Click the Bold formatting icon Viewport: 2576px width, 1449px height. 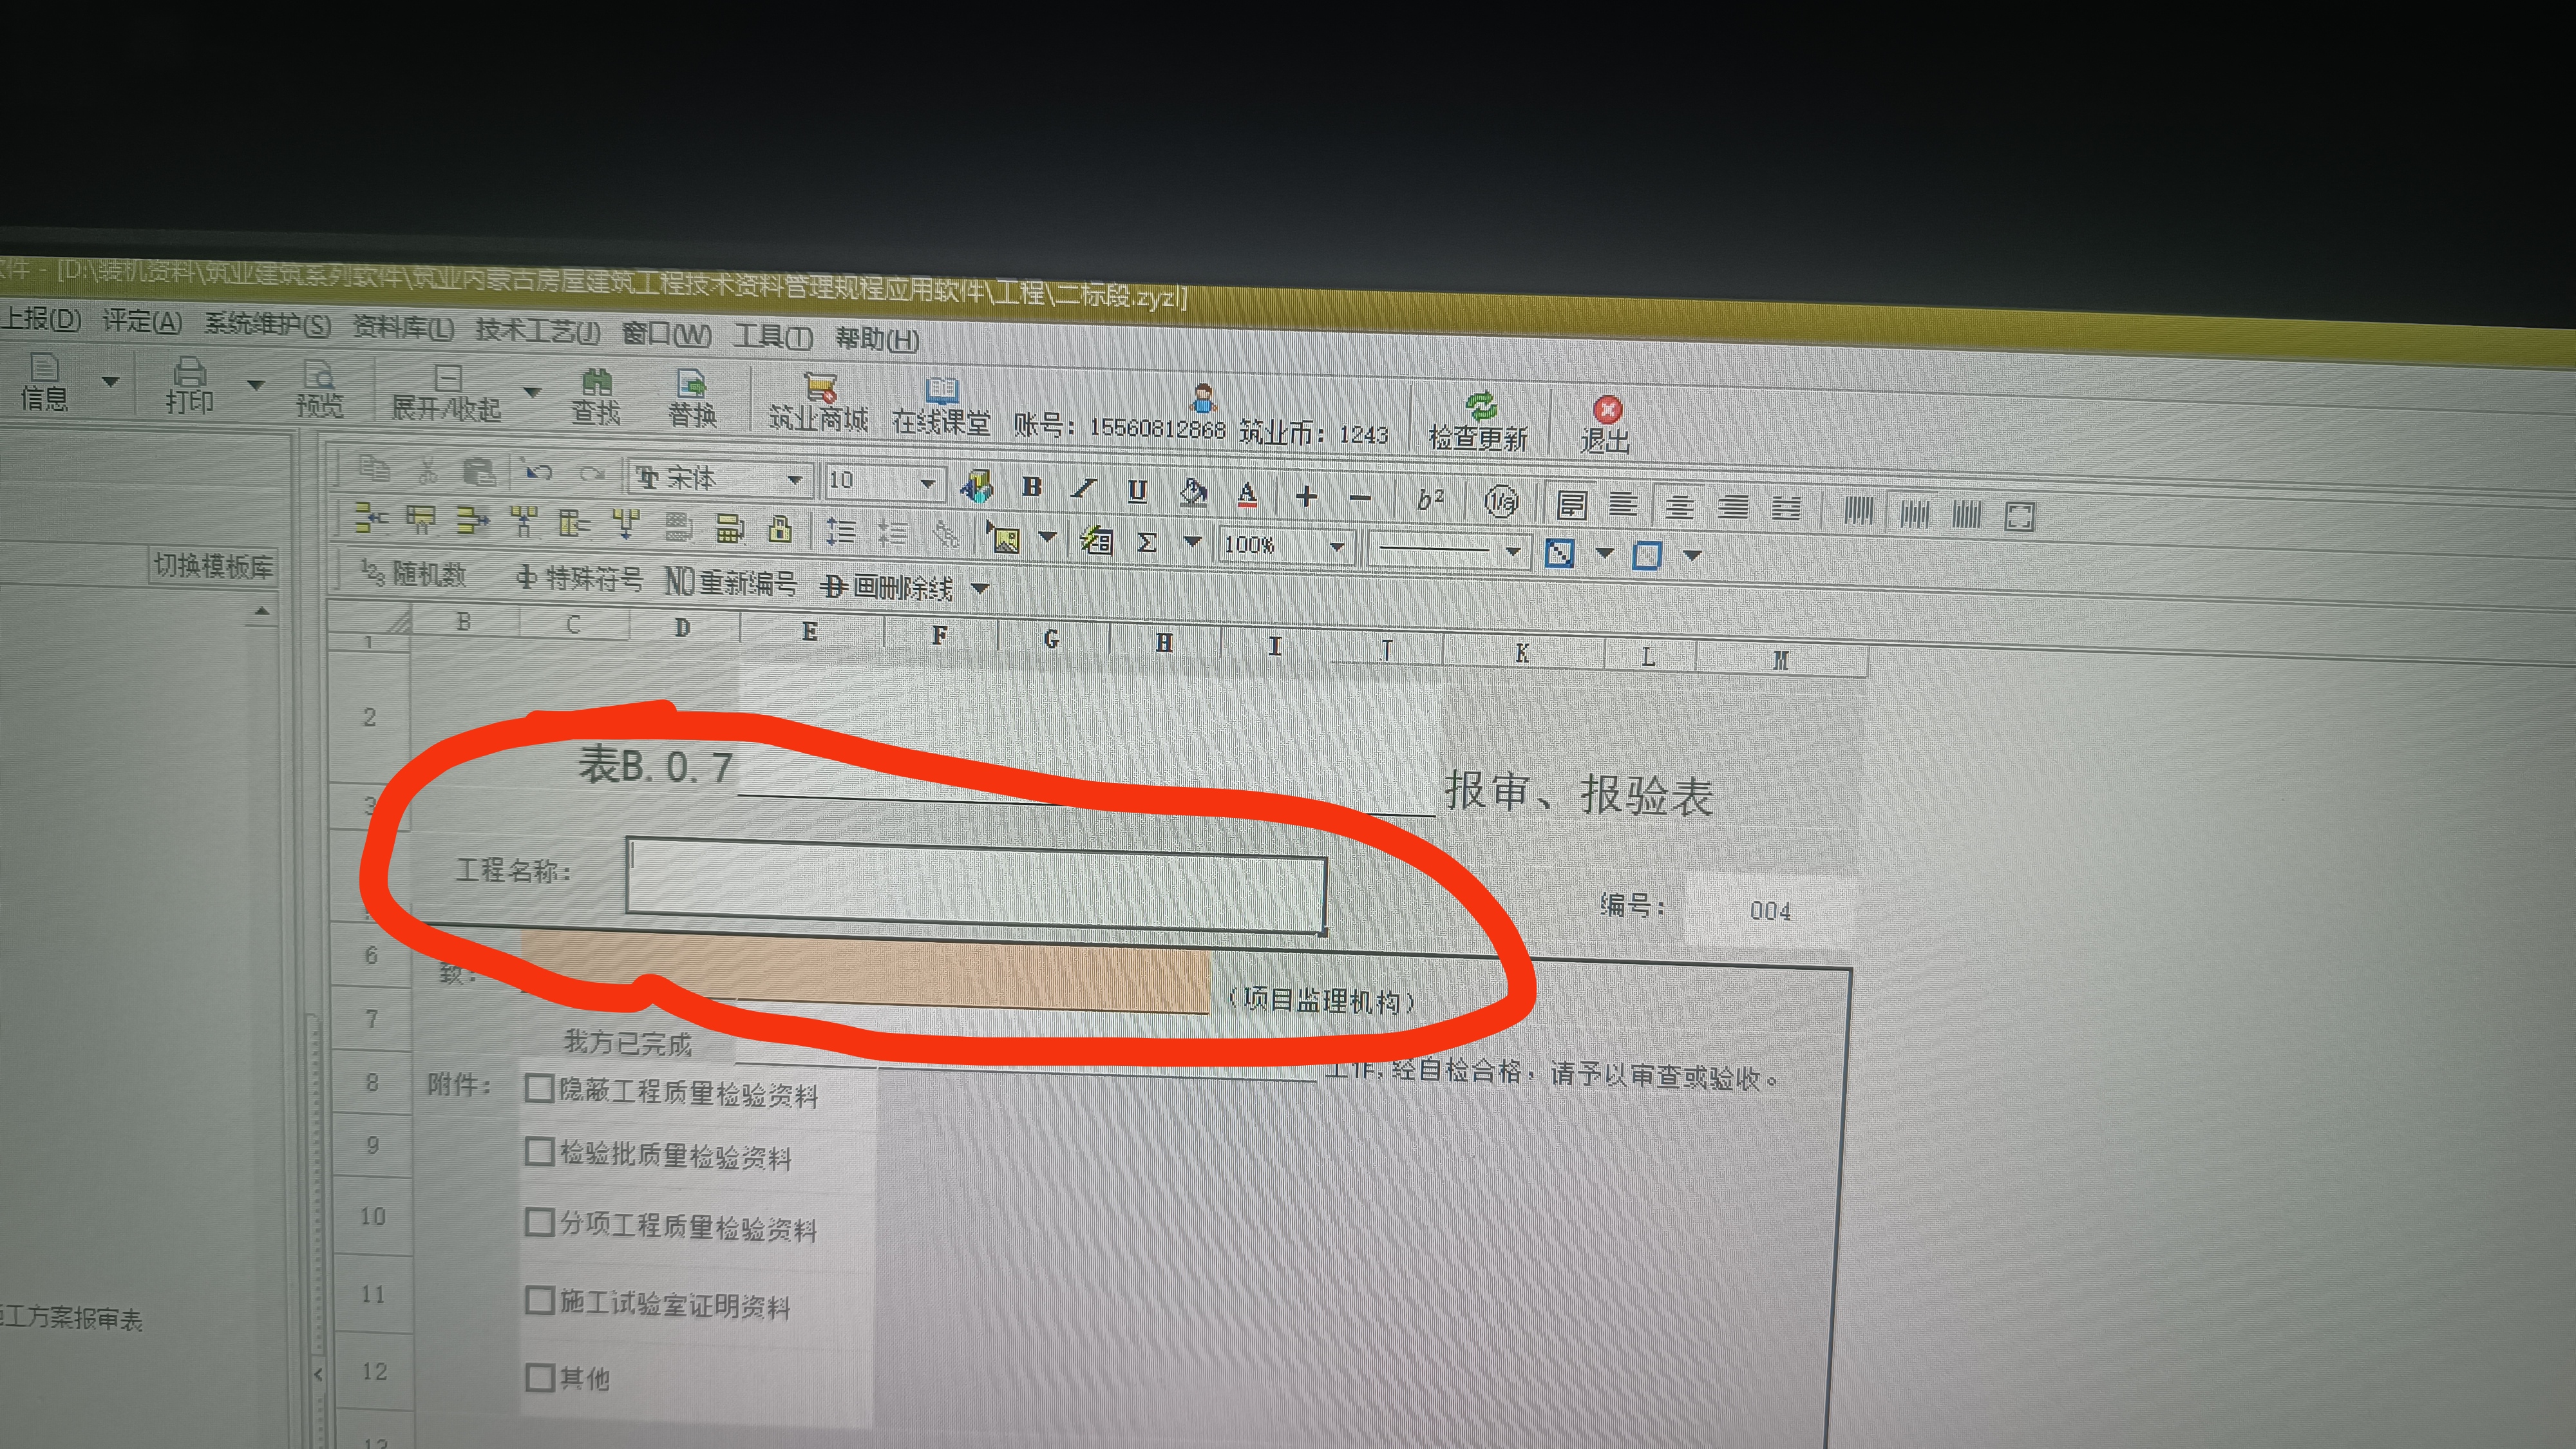coord(1032,487)
